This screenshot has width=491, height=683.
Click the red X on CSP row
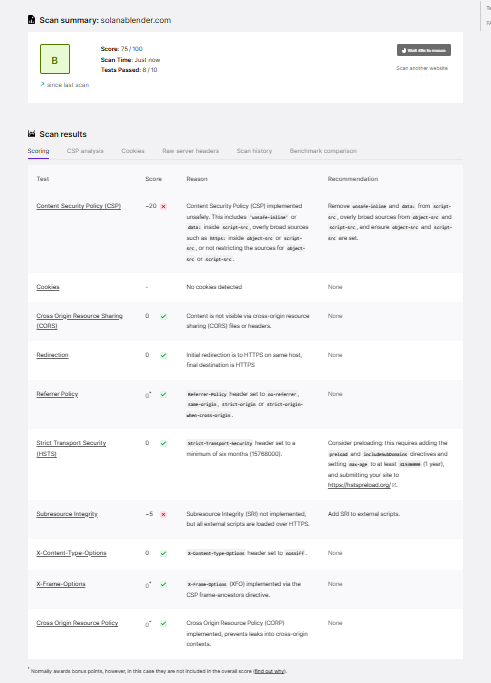163,206
